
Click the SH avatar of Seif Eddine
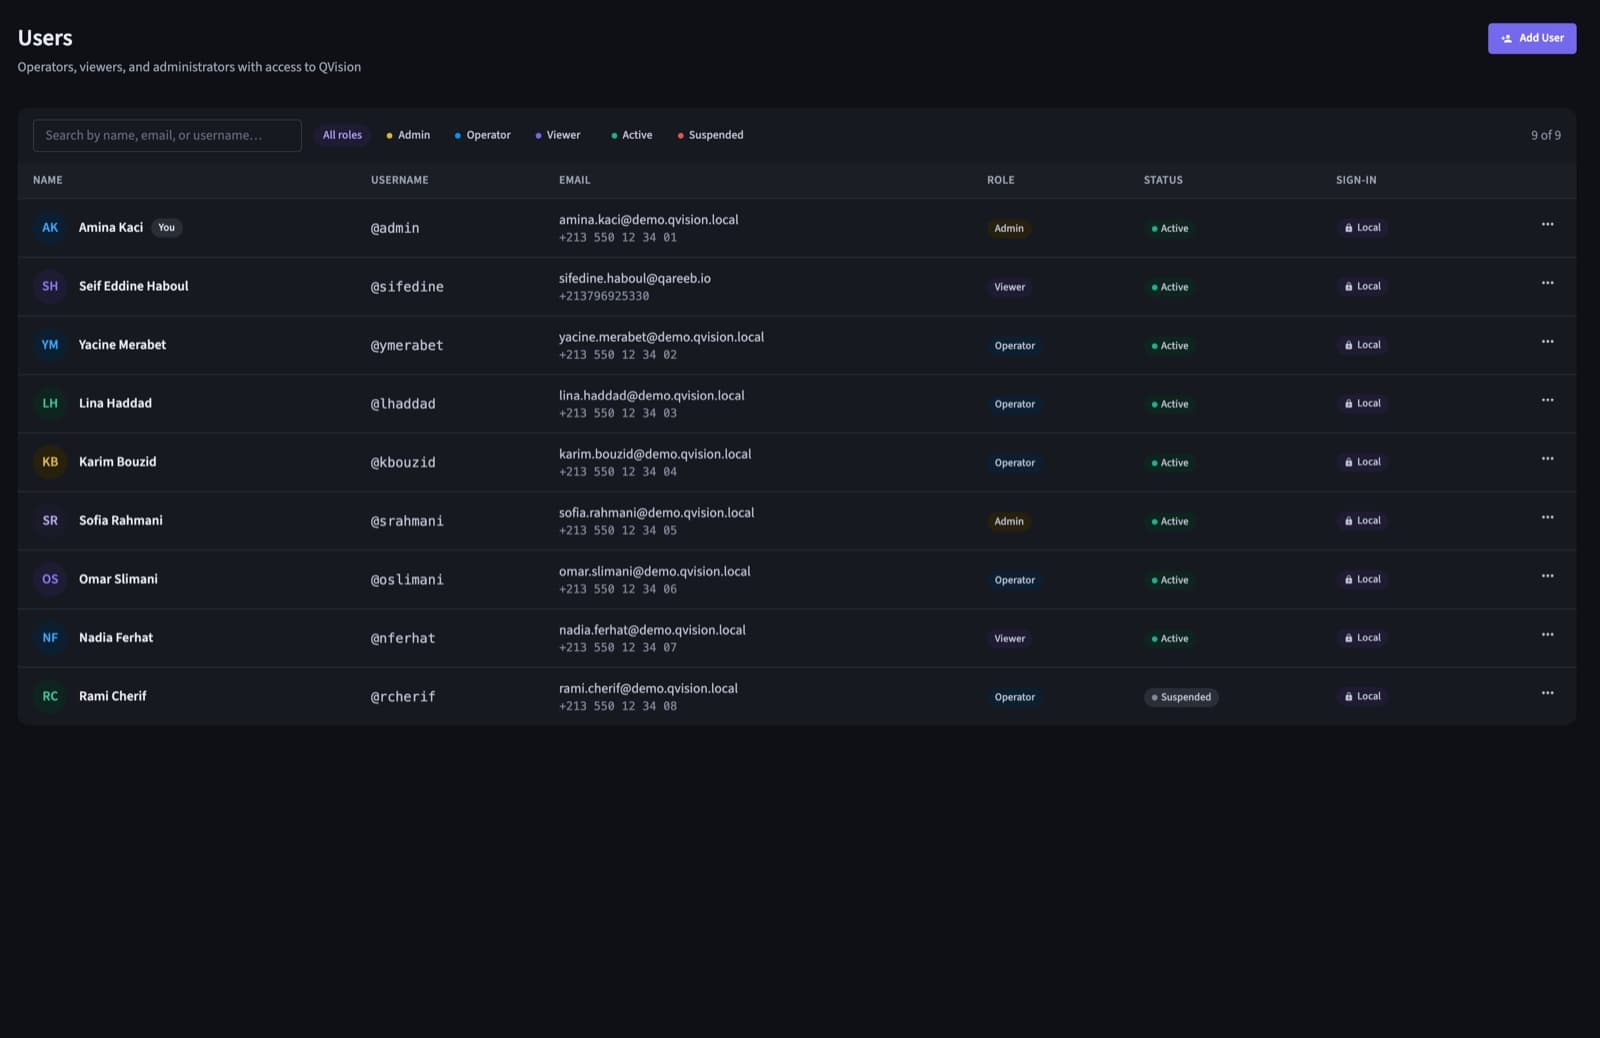pos(50,286)
